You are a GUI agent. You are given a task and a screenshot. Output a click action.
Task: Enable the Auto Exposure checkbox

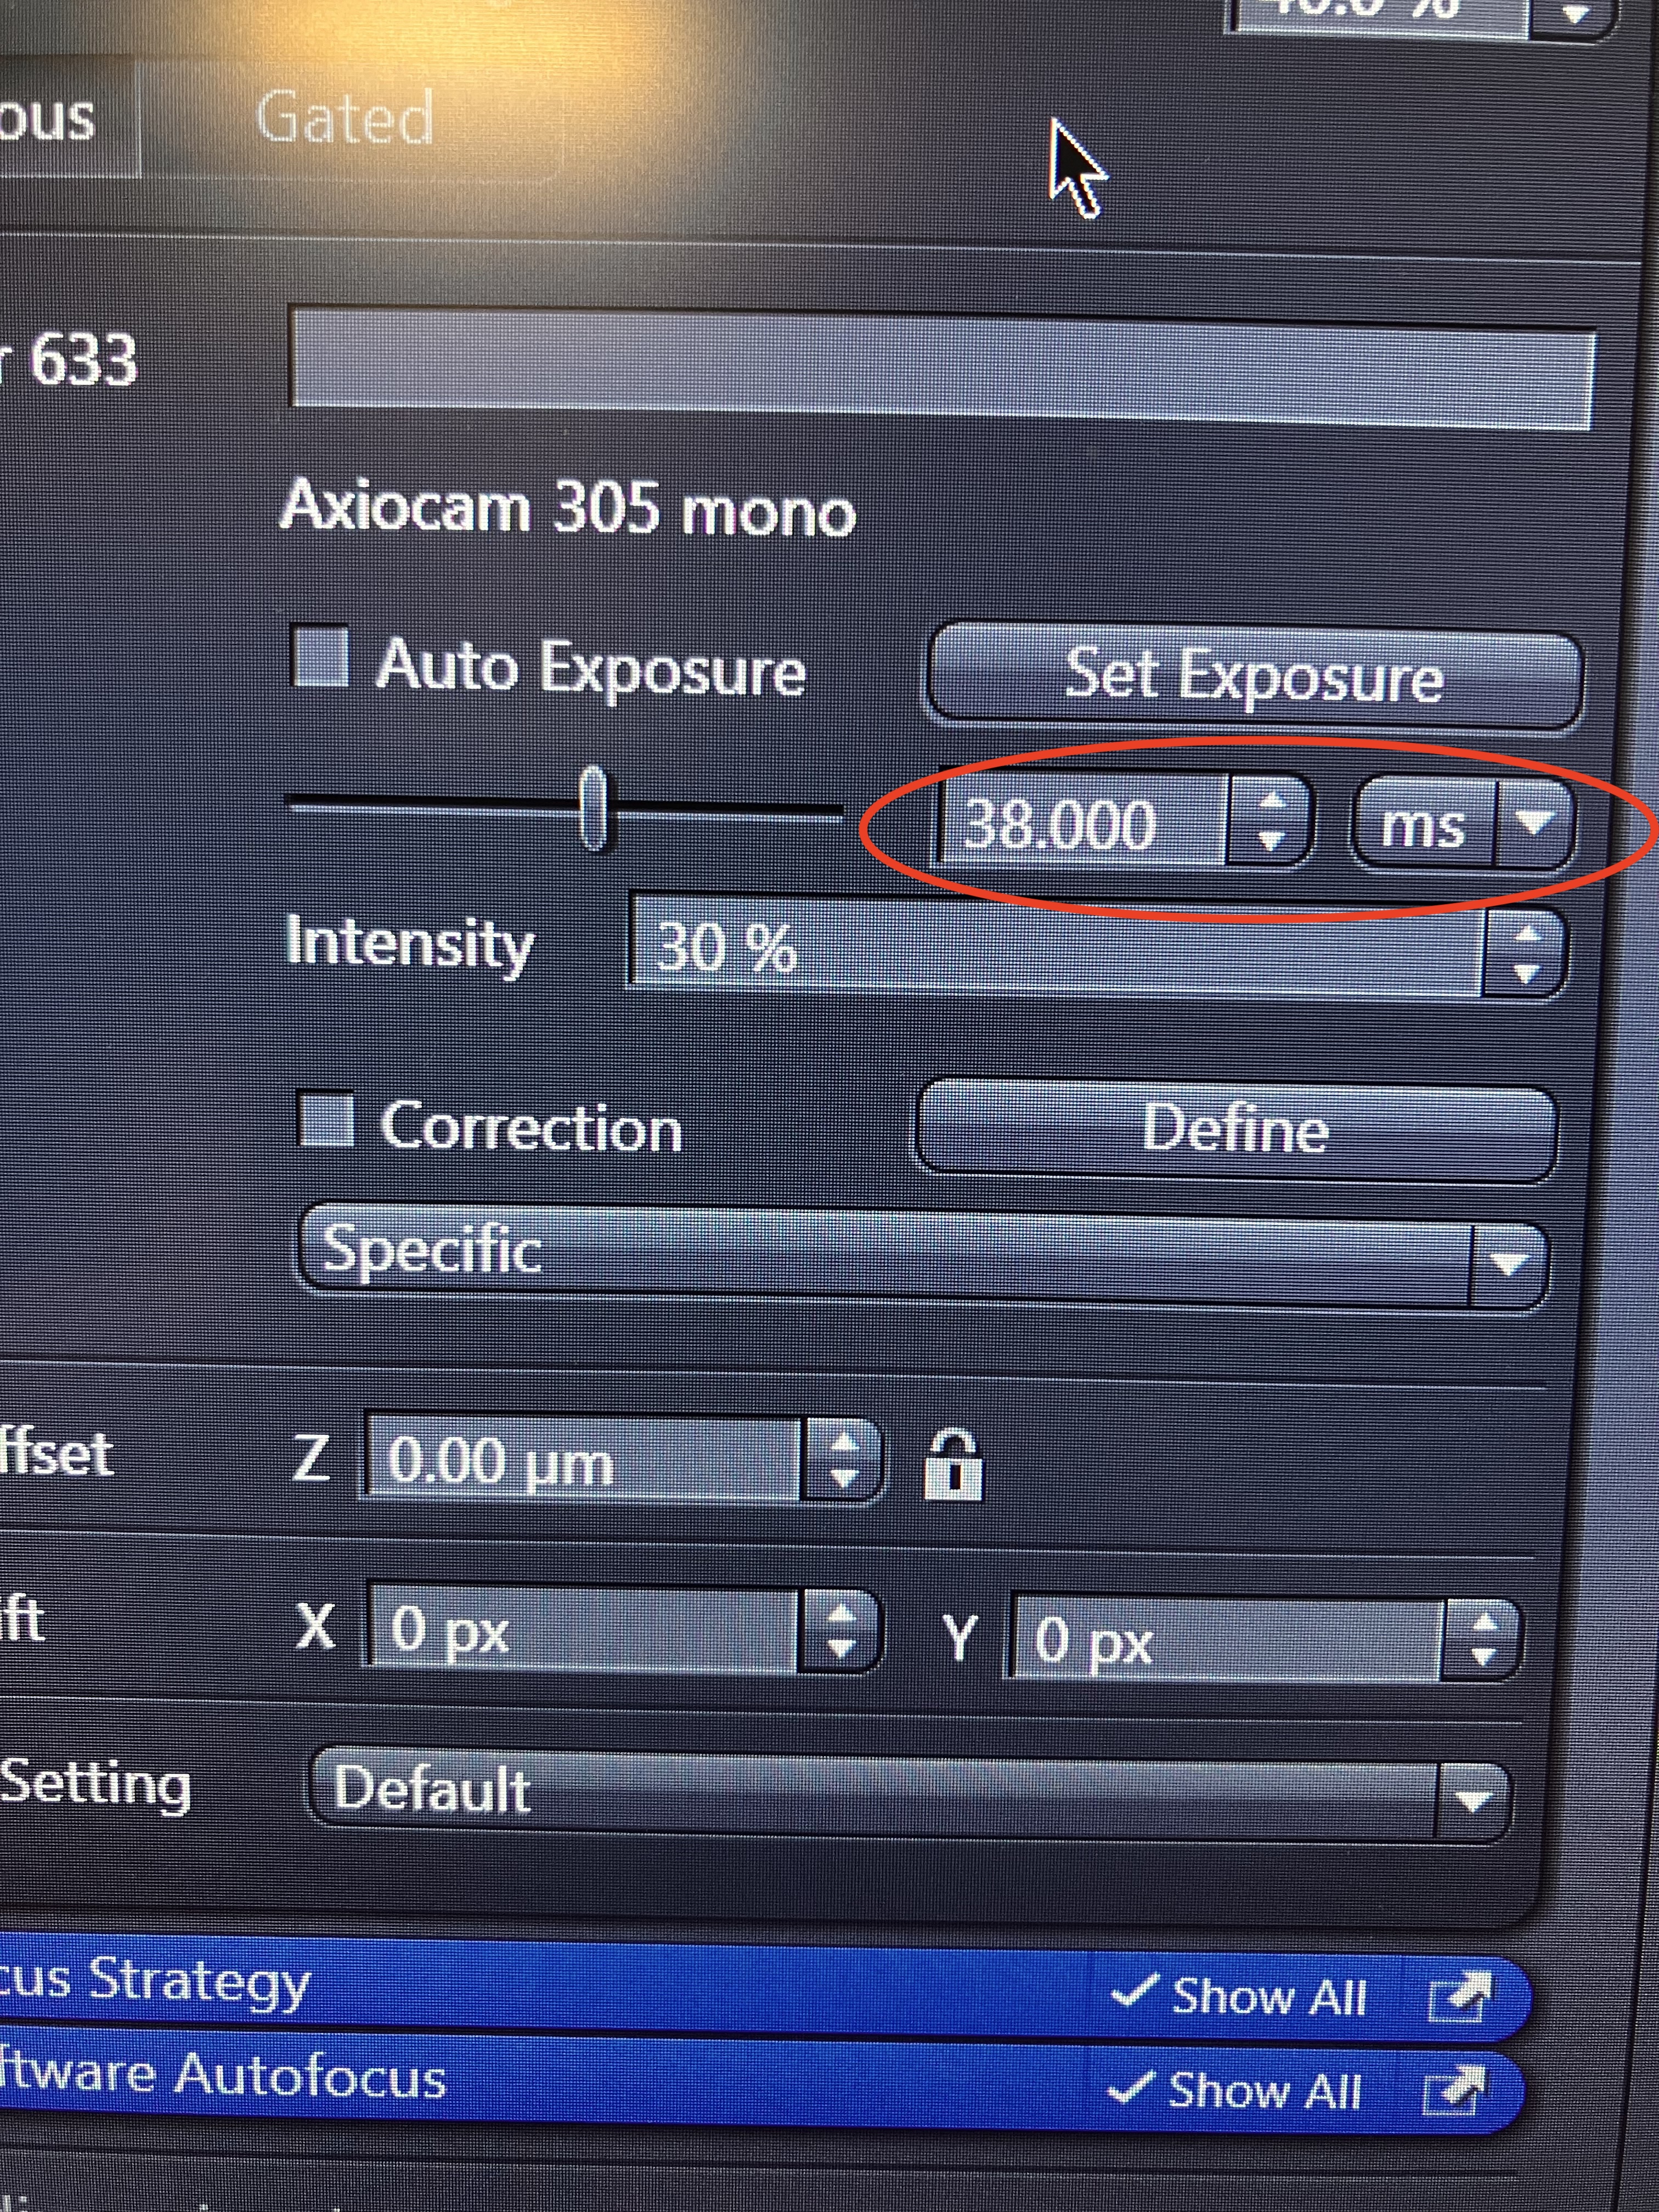click(x=320, y=657)
